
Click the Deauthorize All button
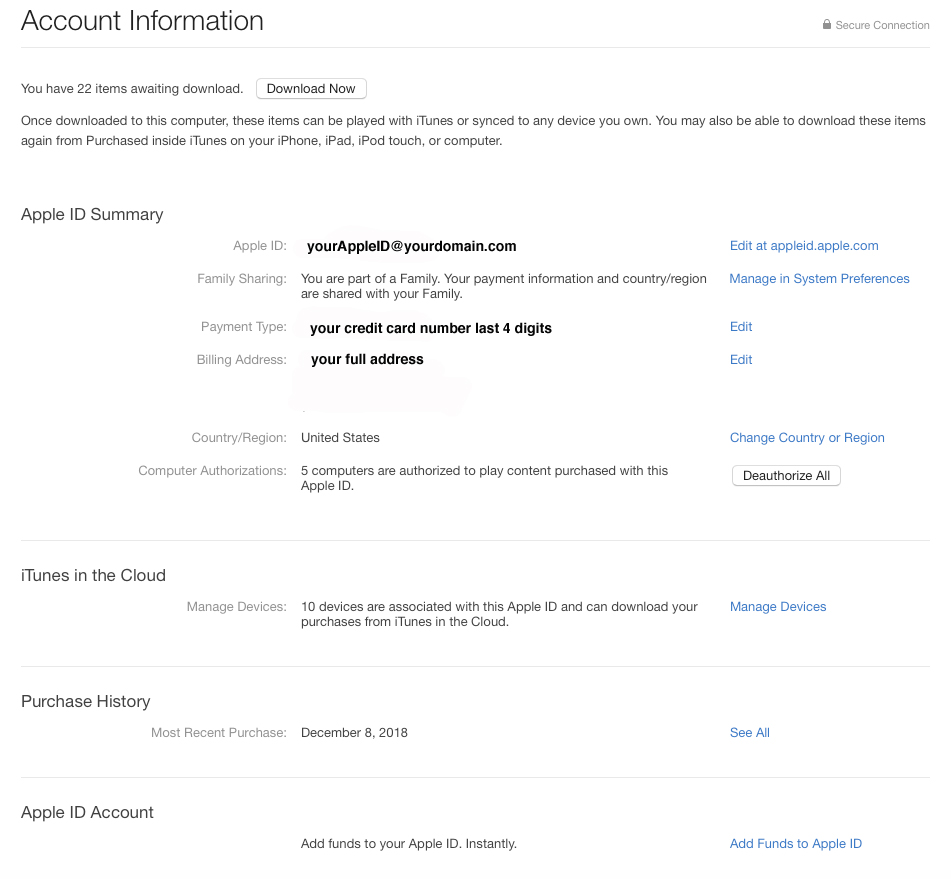pyautogui.click(x=786, y=475)
